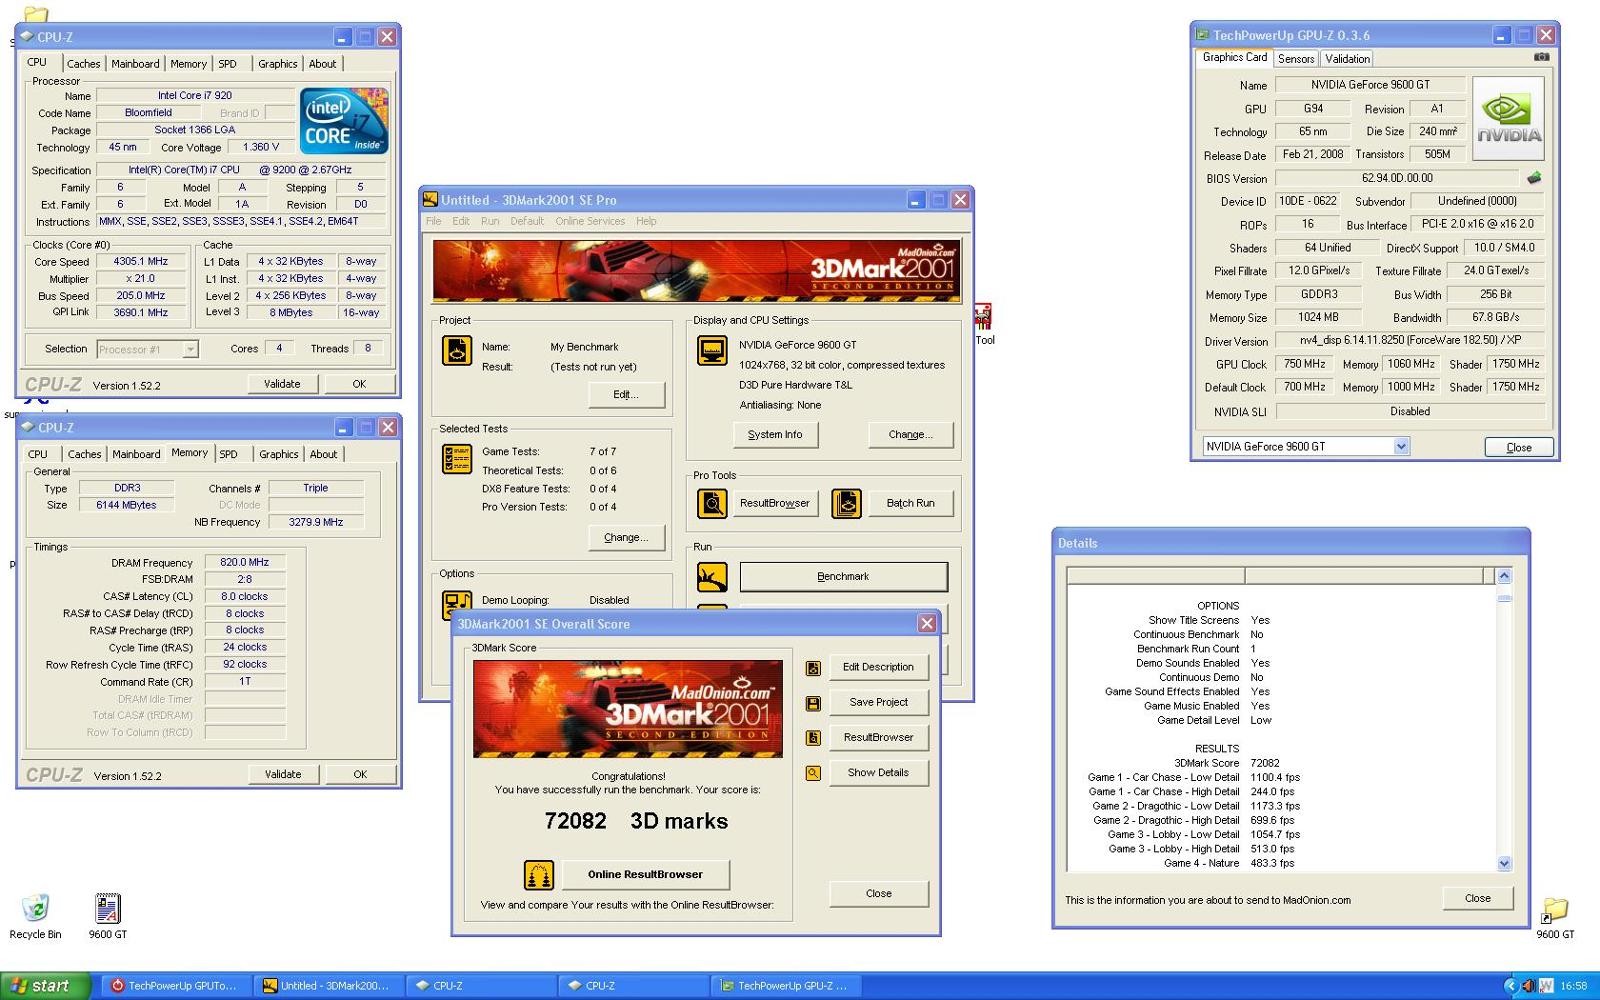Image resolution: width=1600 pixels, height=1000 pixels.
Task: Click the Batch Run icon in Pro Tools
Action: click(x=846, y=503)
